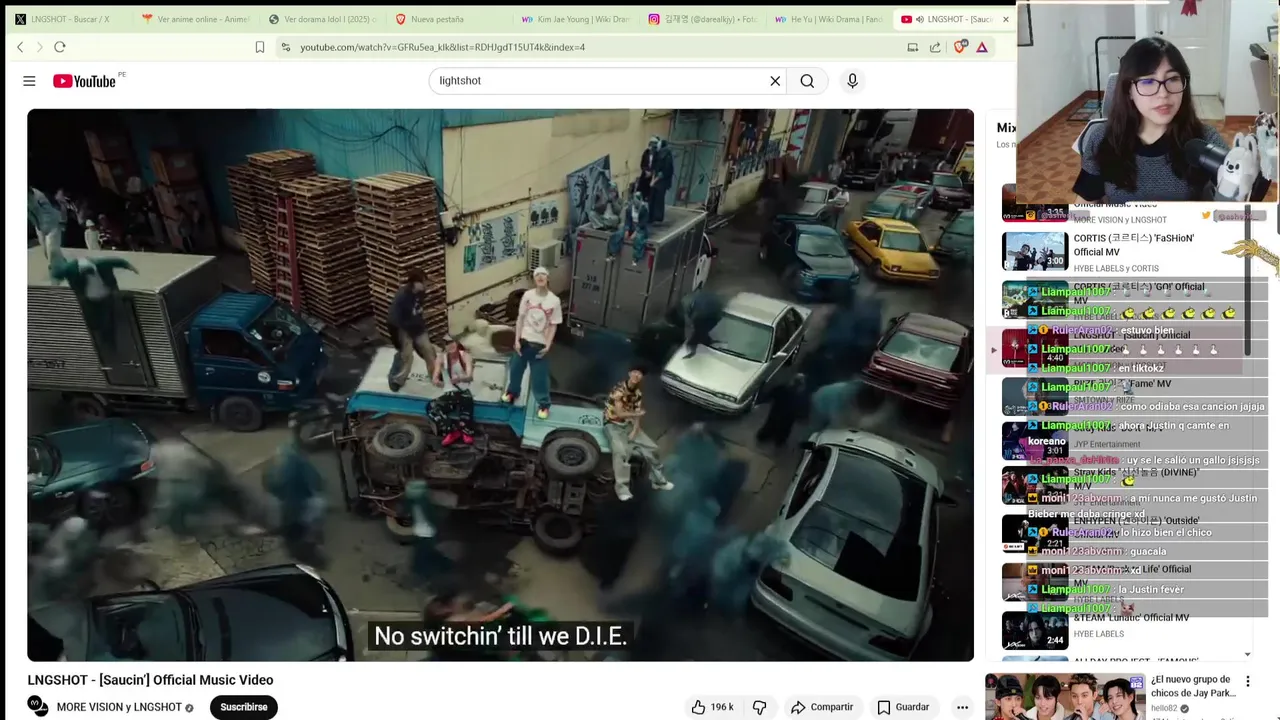Click the magnifying glass search button

click(x=807, y=81)
